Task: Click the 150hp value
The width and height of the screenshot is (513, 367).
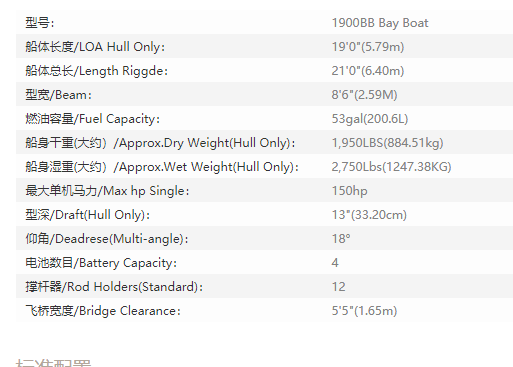Action: (x=349, y=191)
